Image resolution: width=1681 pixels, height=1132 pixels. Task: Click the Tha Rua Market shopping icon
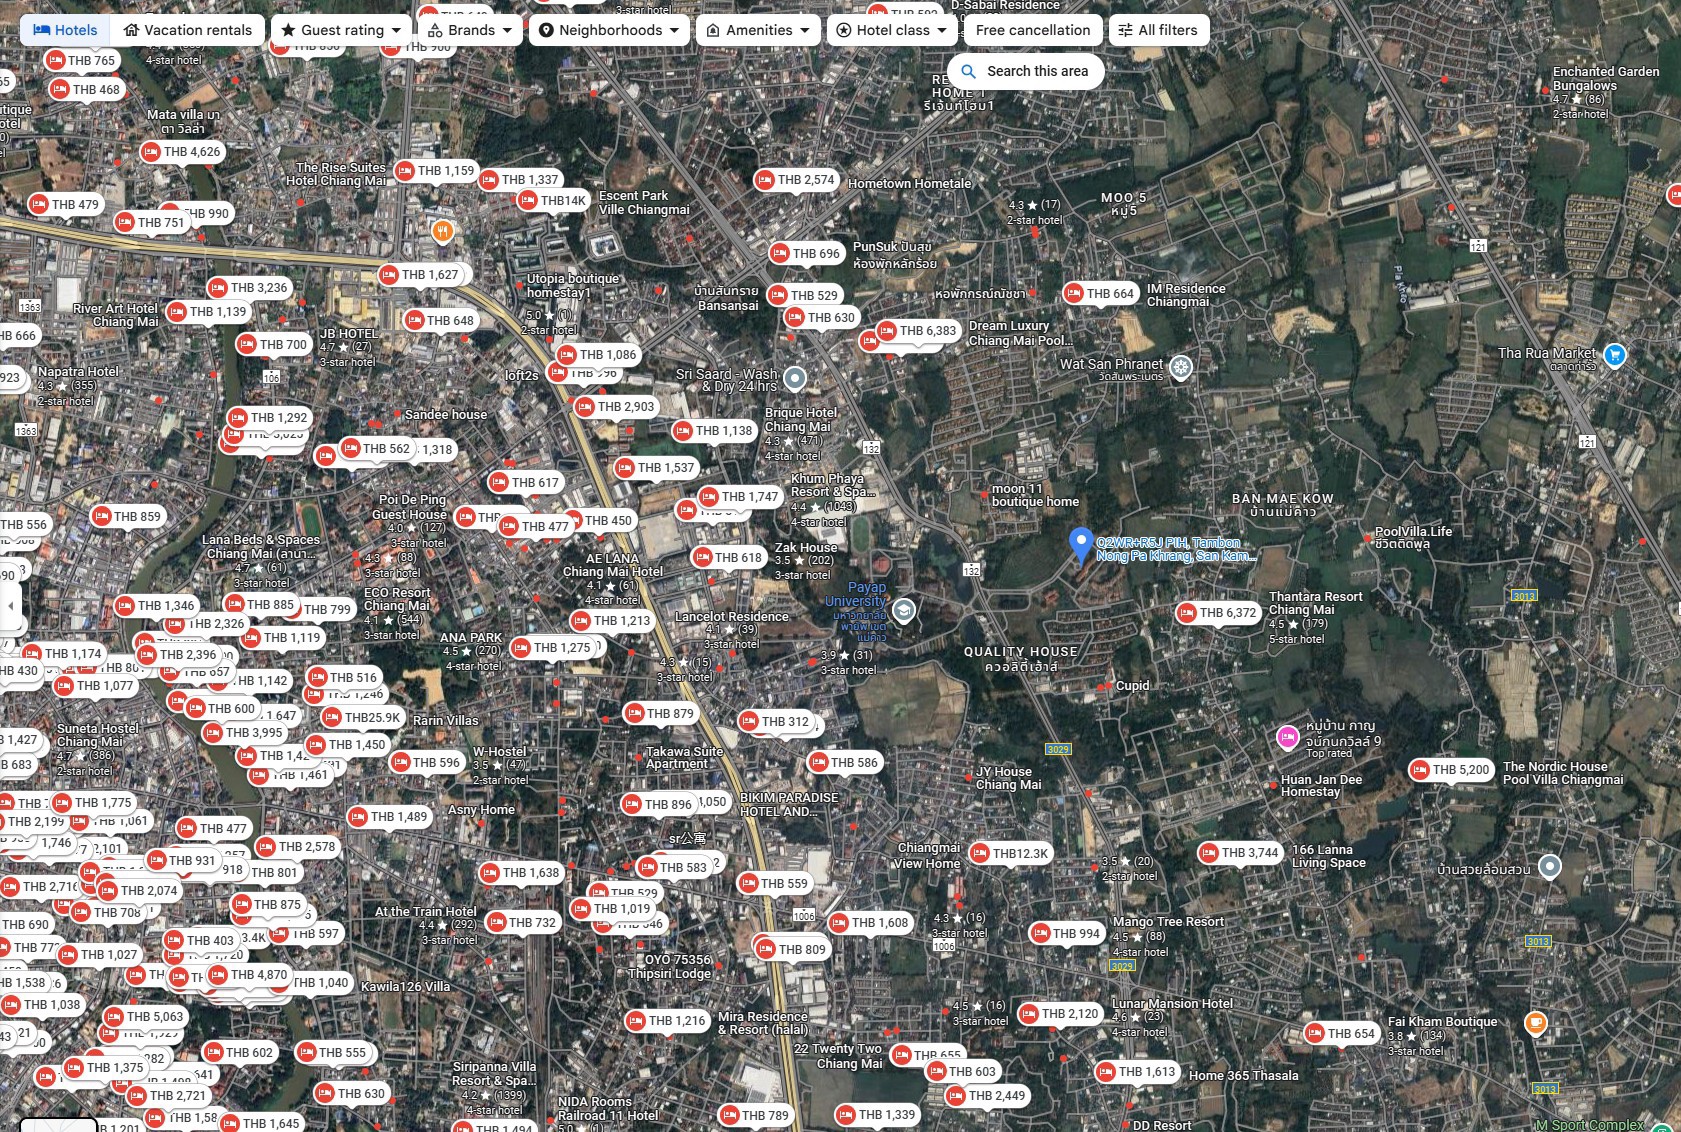tap(1614, 355)
